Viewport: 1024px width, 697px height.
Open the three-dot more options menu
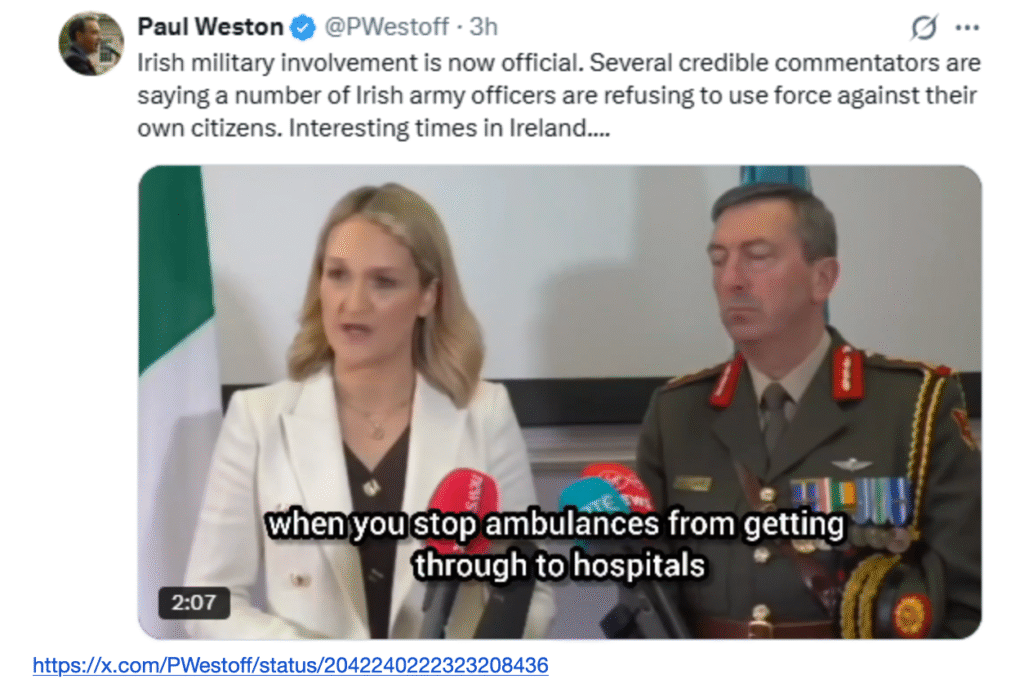click(x=967, y=27)
